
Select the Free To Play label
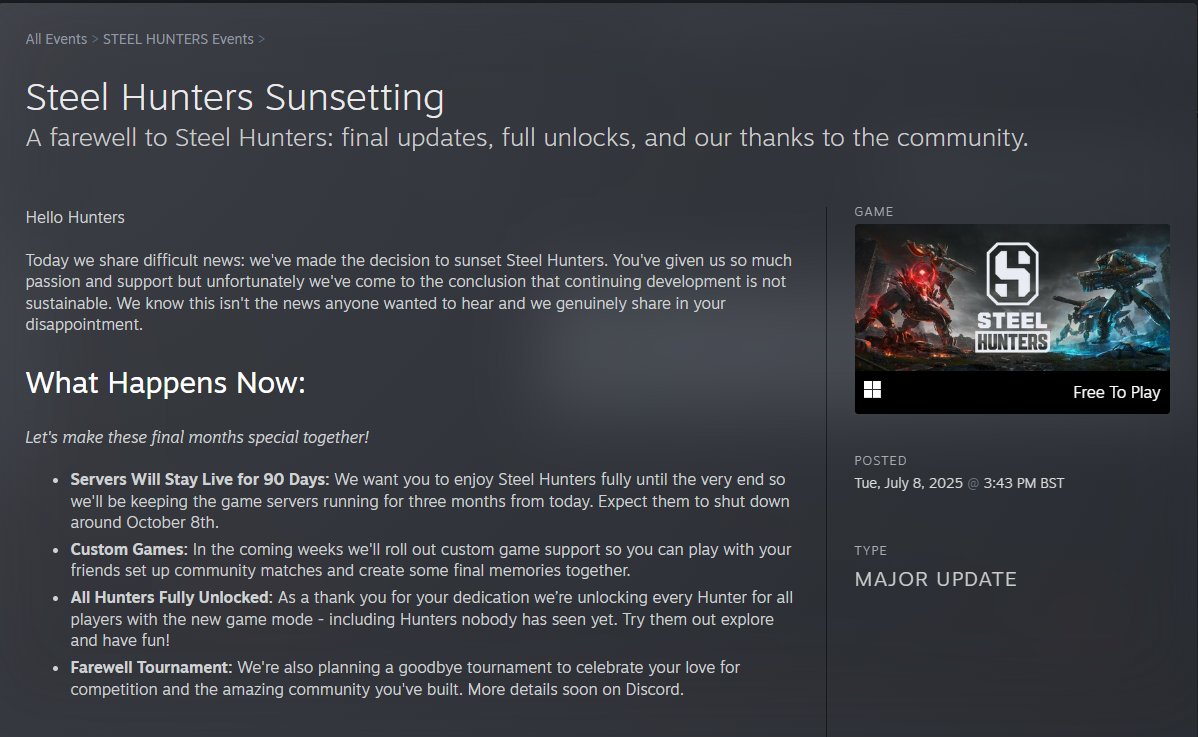1116,393
